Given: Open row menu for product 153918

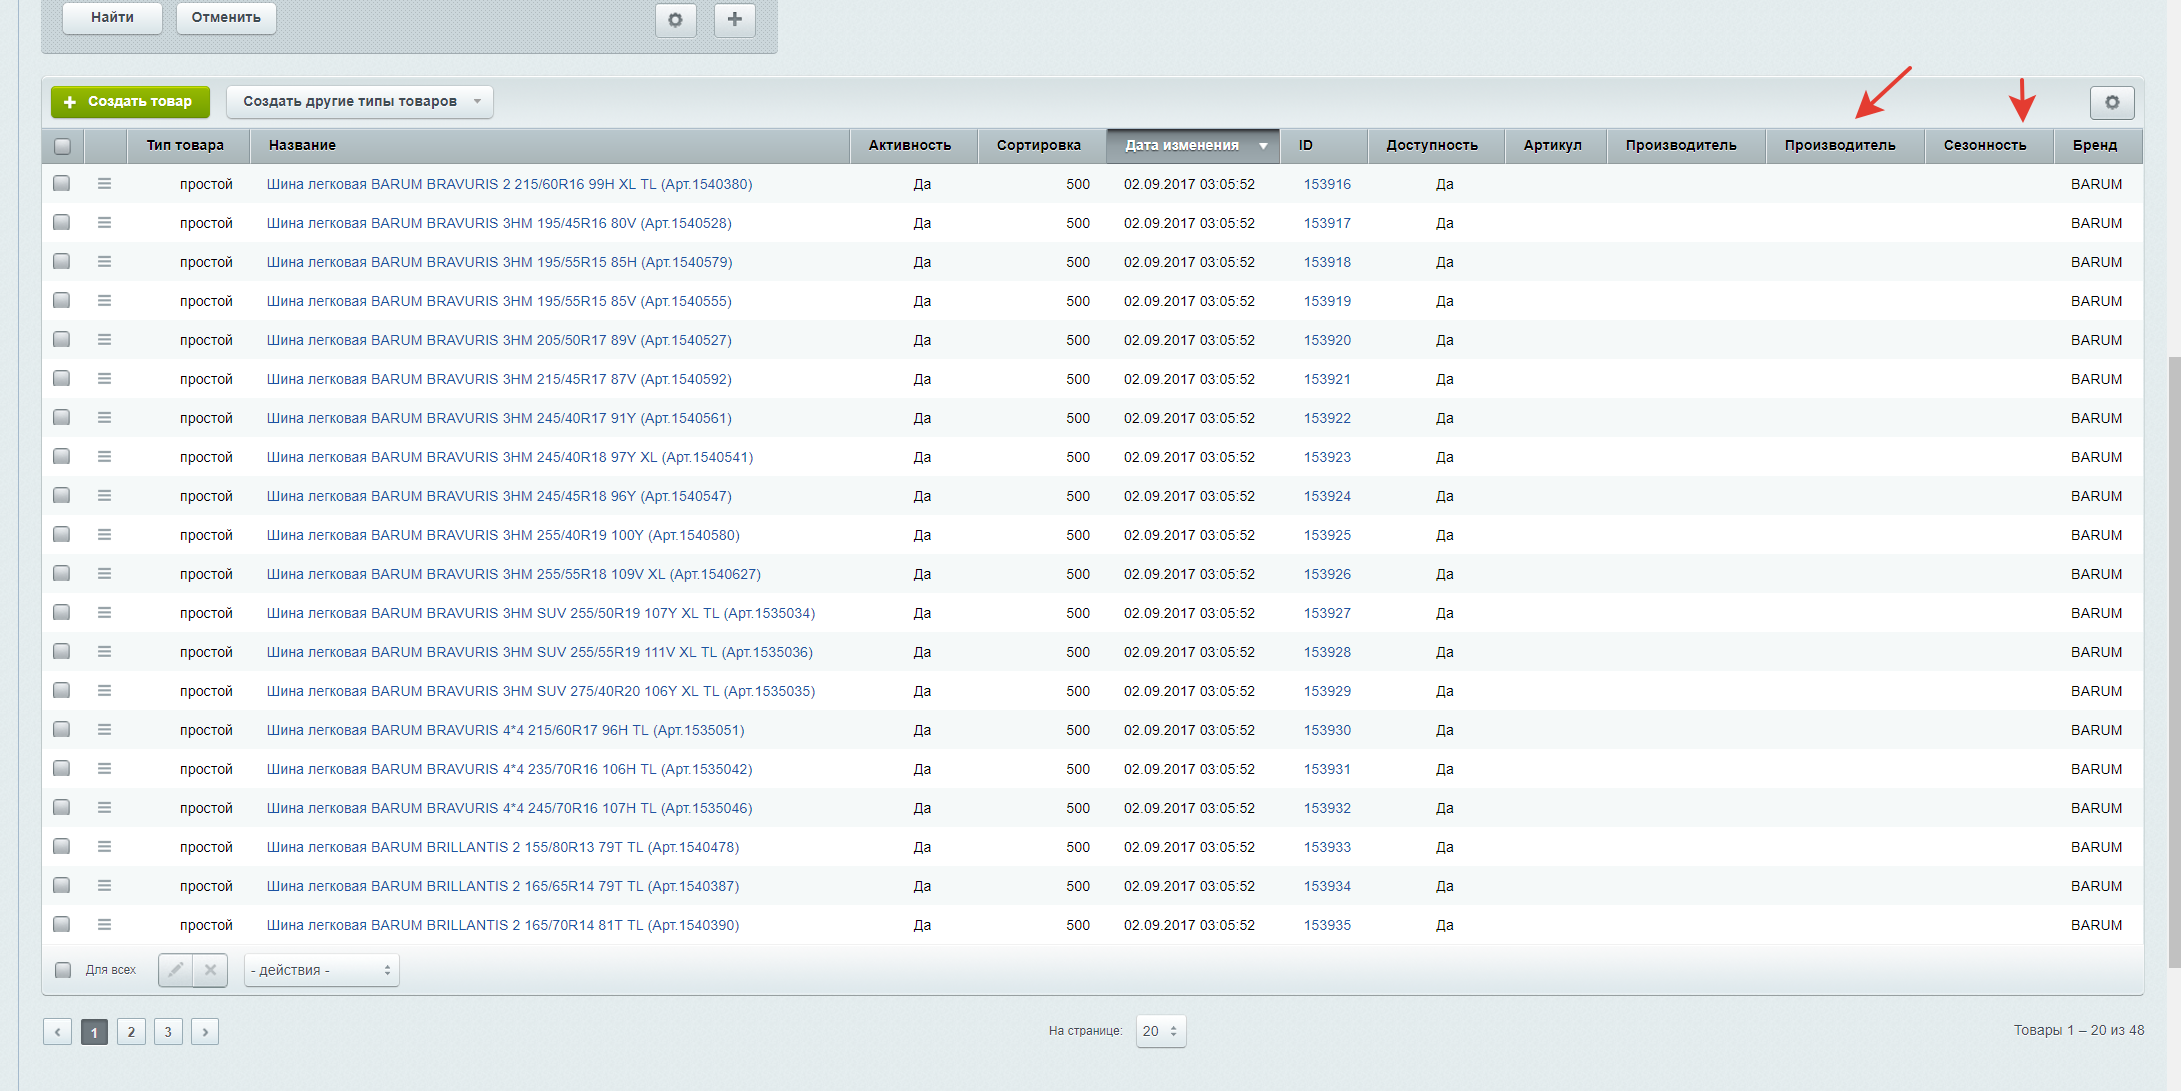Looking at the screenshot, I should 104,262.
